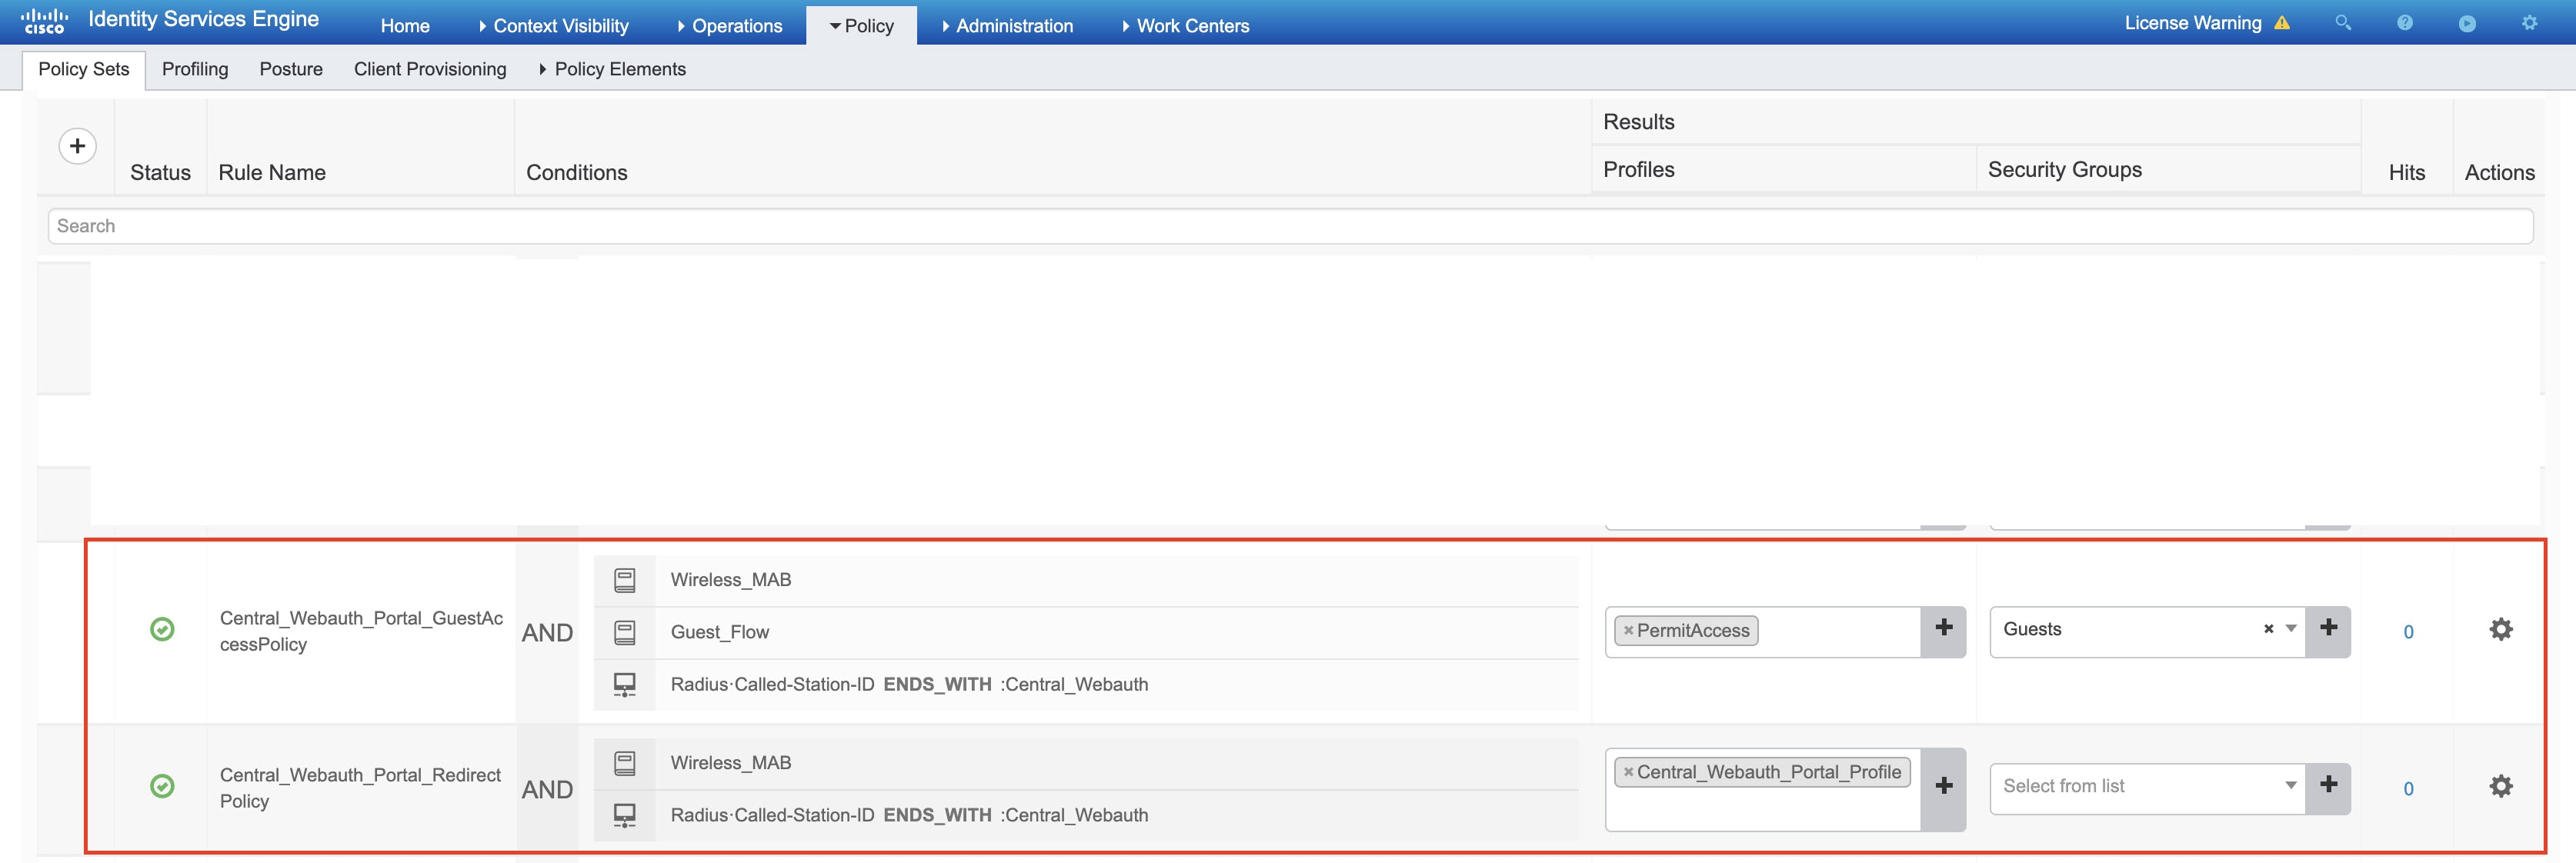The image size is (2576, 863).
Task: Expand the Context Visibility menu
Action: click(x=554, y=26)
